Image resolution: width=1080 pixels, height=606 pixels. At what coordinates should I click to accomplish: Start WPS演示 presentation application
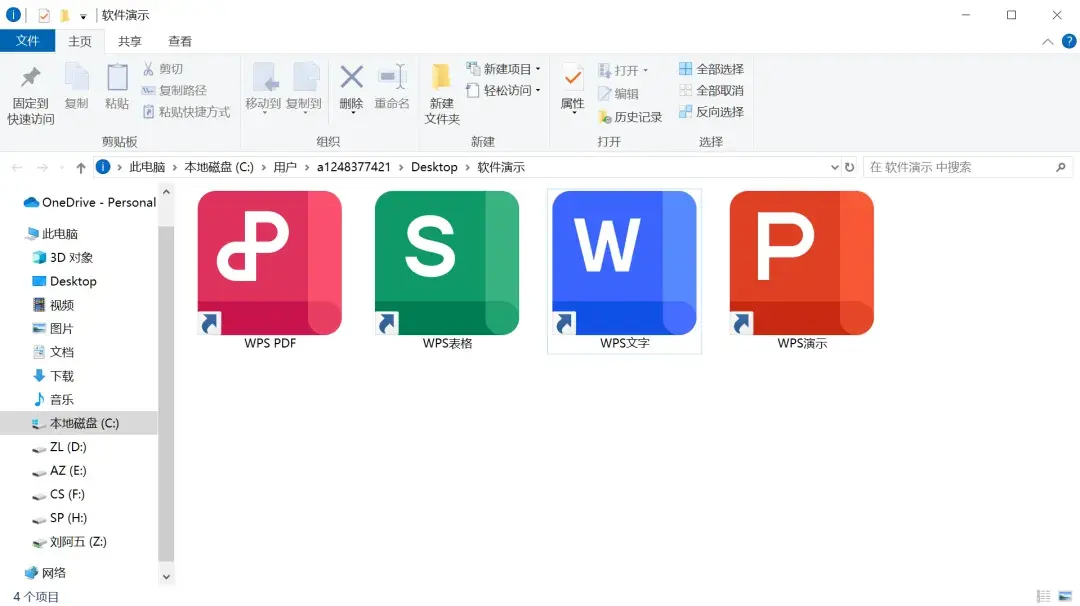click(800, 262)
